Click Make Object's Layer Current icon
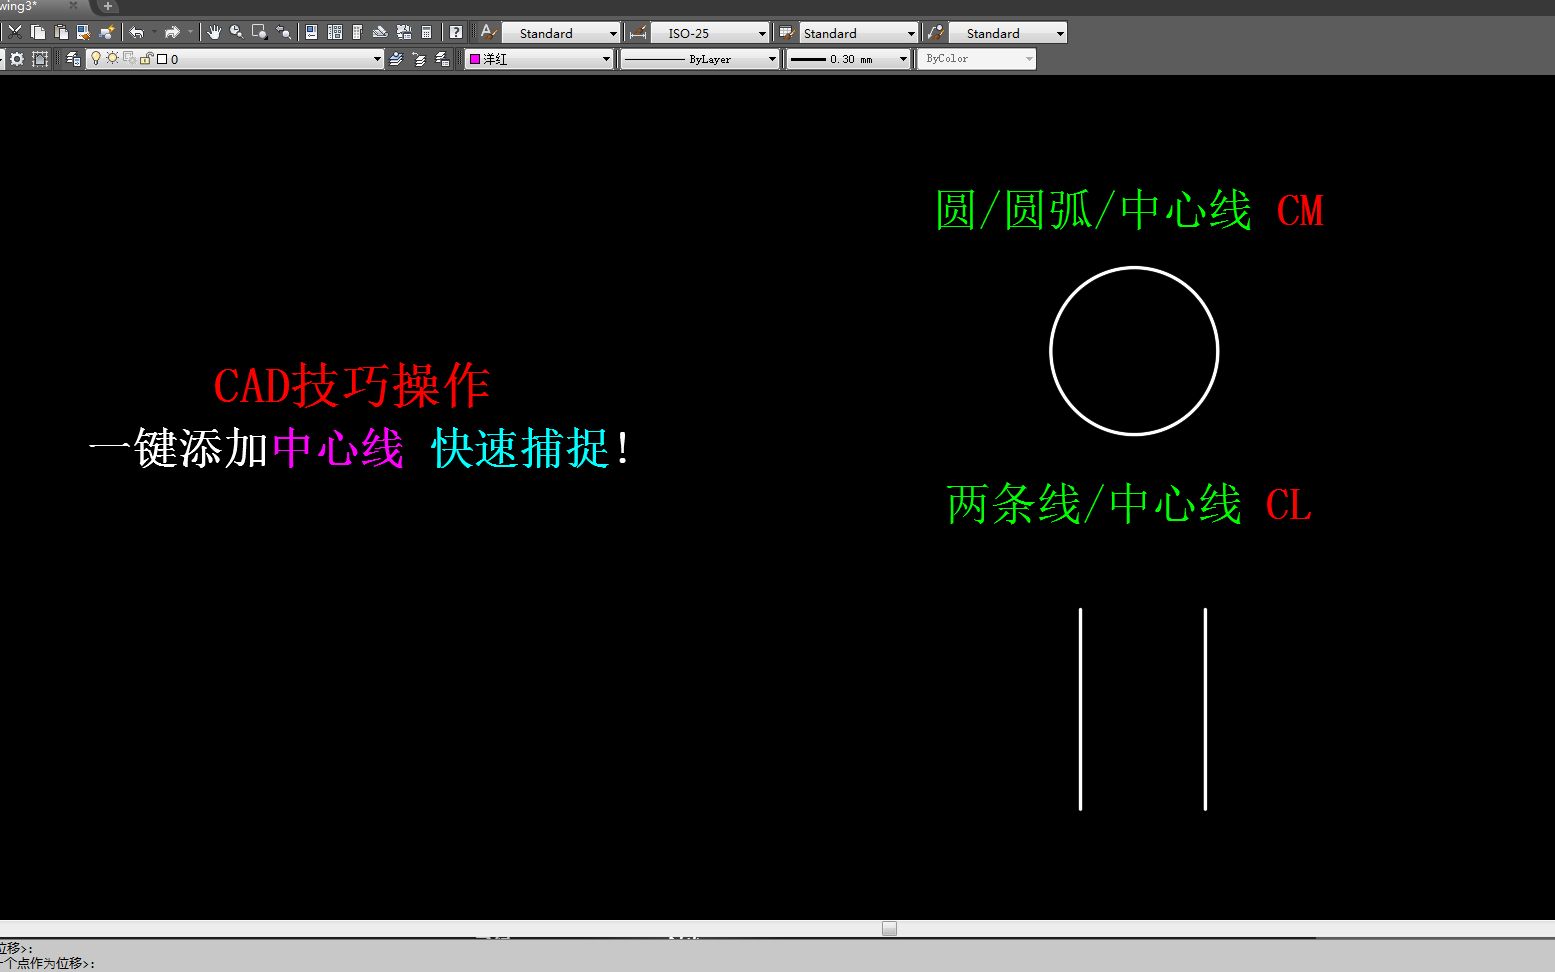 396,59
